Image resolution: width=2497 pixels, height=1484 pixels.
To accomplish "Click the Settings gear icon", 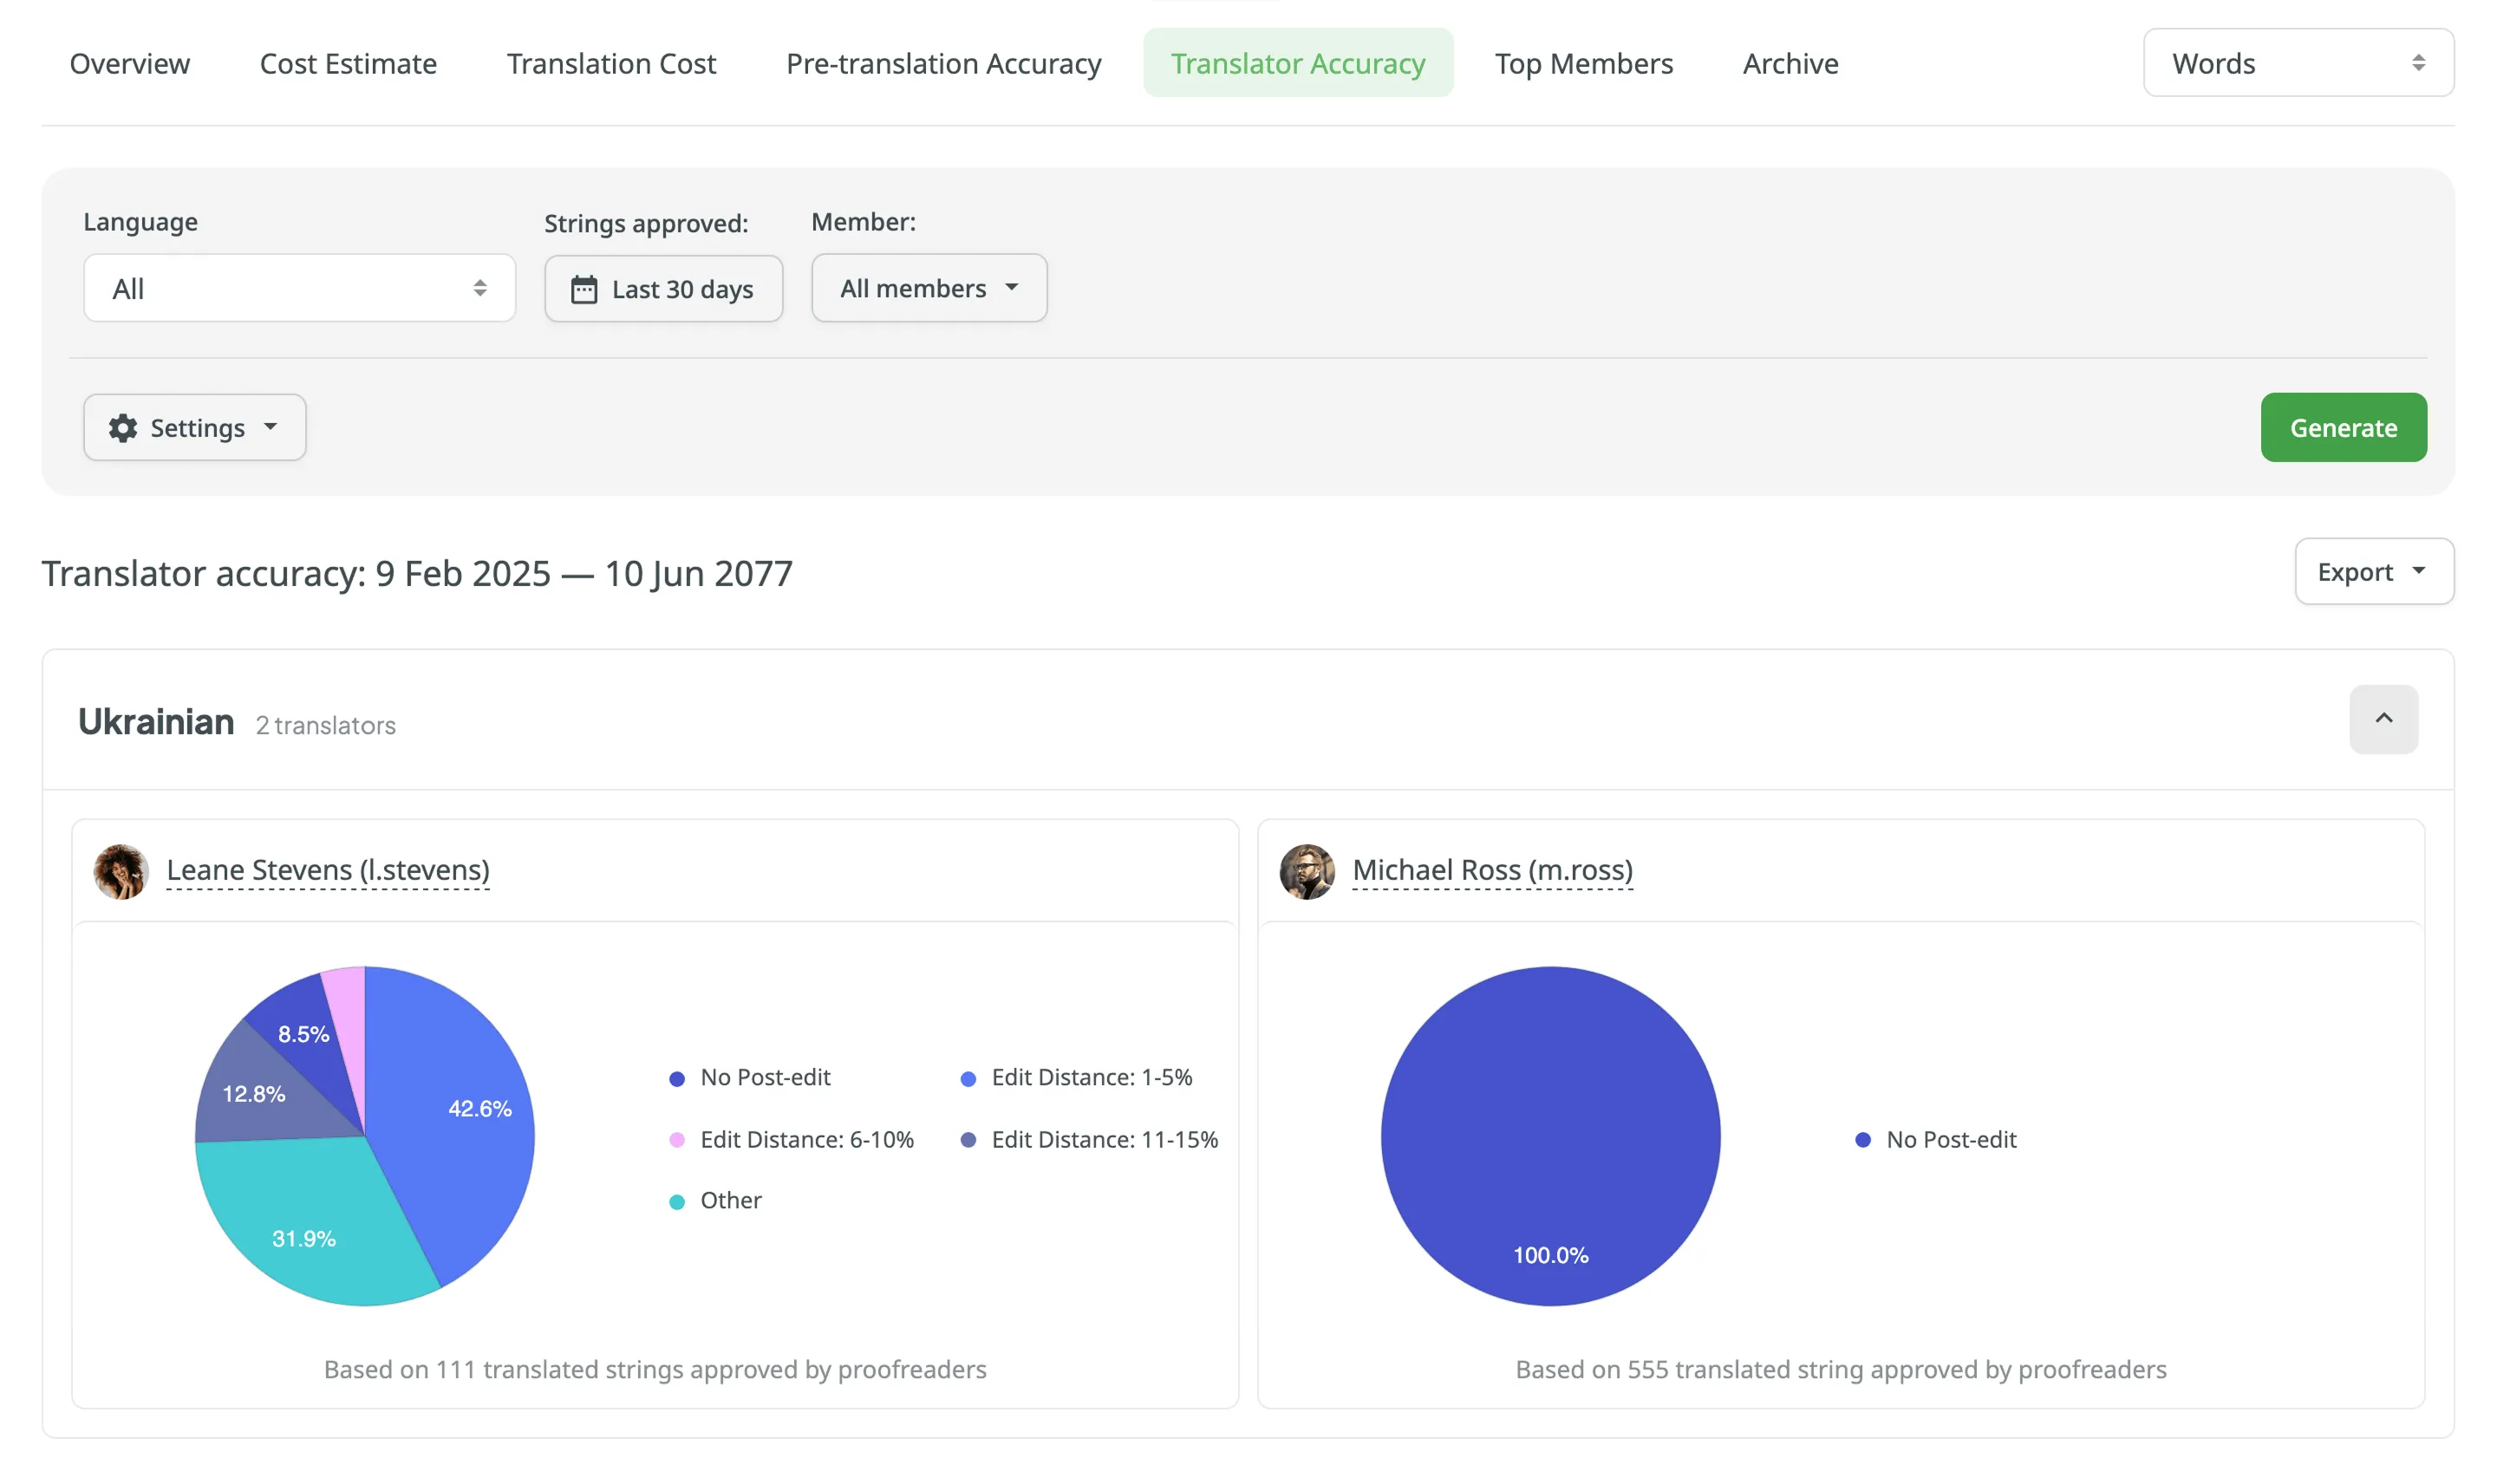I will click(123, 428).
